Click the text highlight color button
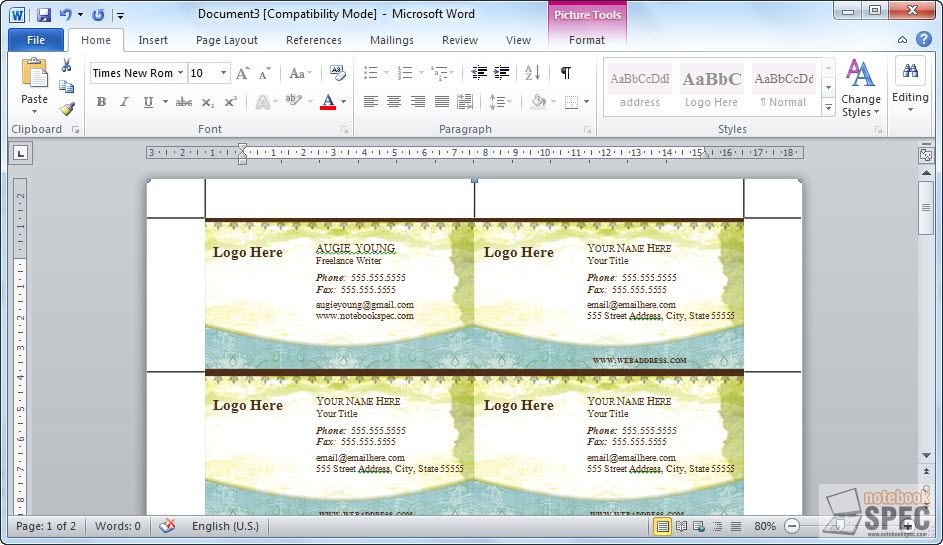Screen dimensions: 943x545 [294, 102]
